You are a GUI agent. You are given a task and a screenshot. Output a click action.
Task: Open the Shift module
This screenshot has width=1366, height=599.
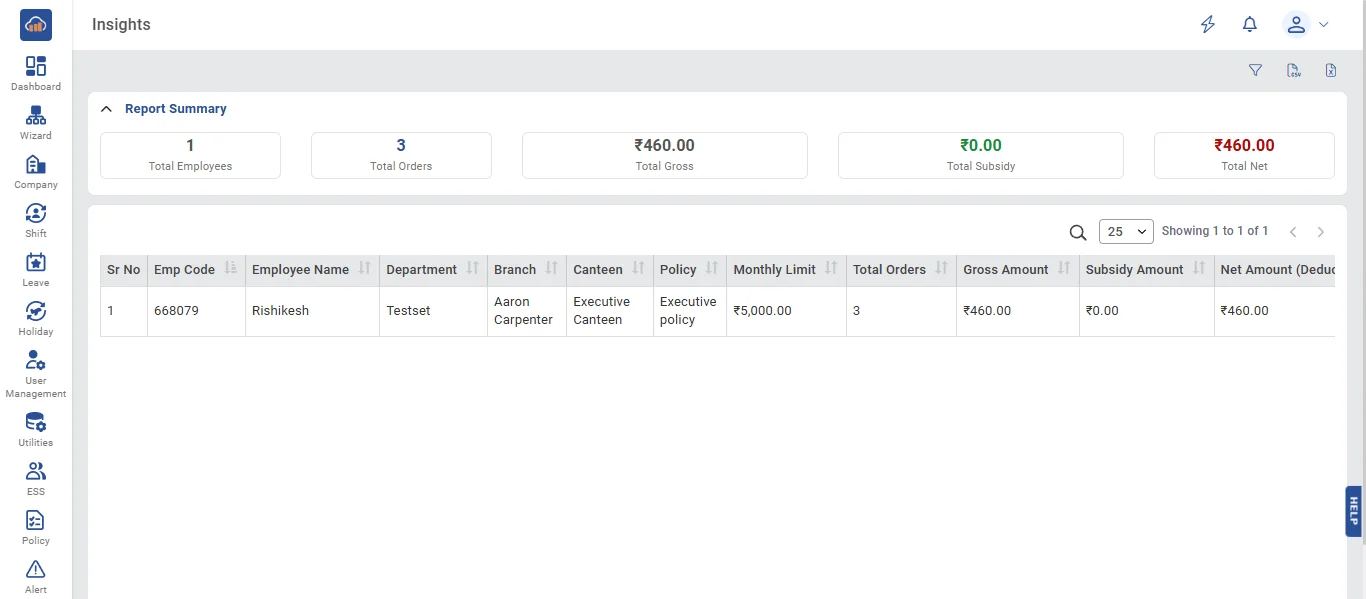(x=36, y=221)
